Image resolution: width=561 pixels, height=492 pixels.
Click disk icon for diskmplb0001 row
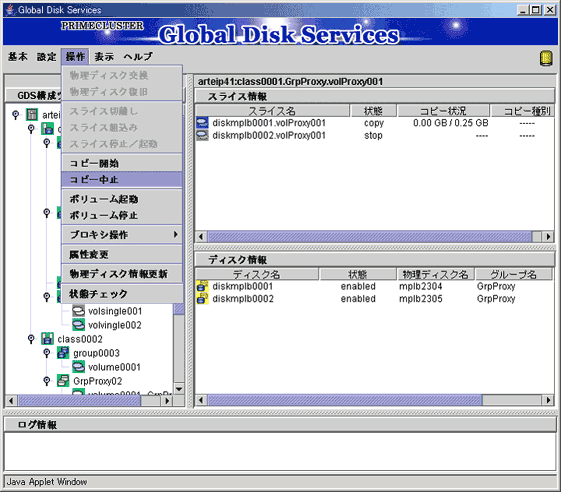(x=203, y=286)
